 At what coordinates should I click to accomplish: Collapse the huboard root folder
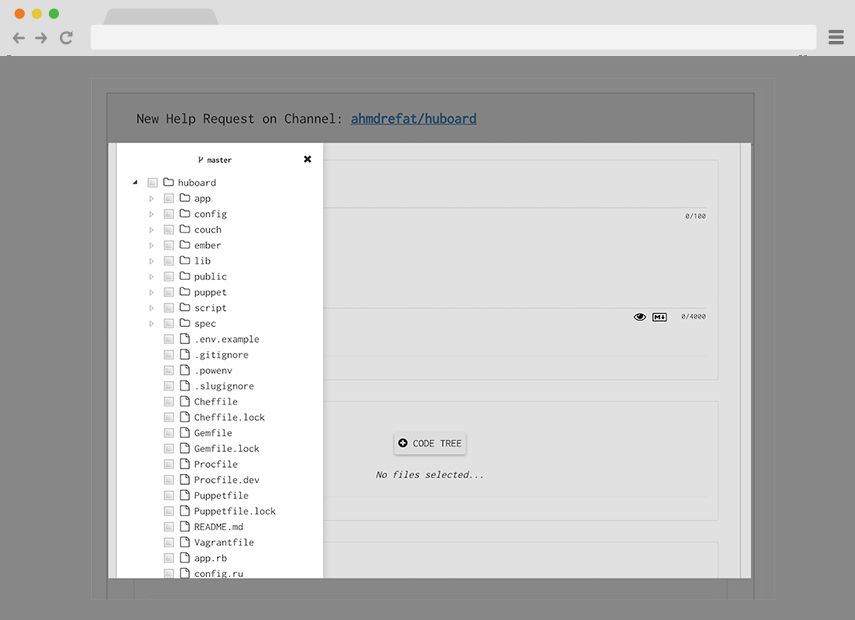coord(135,182)
